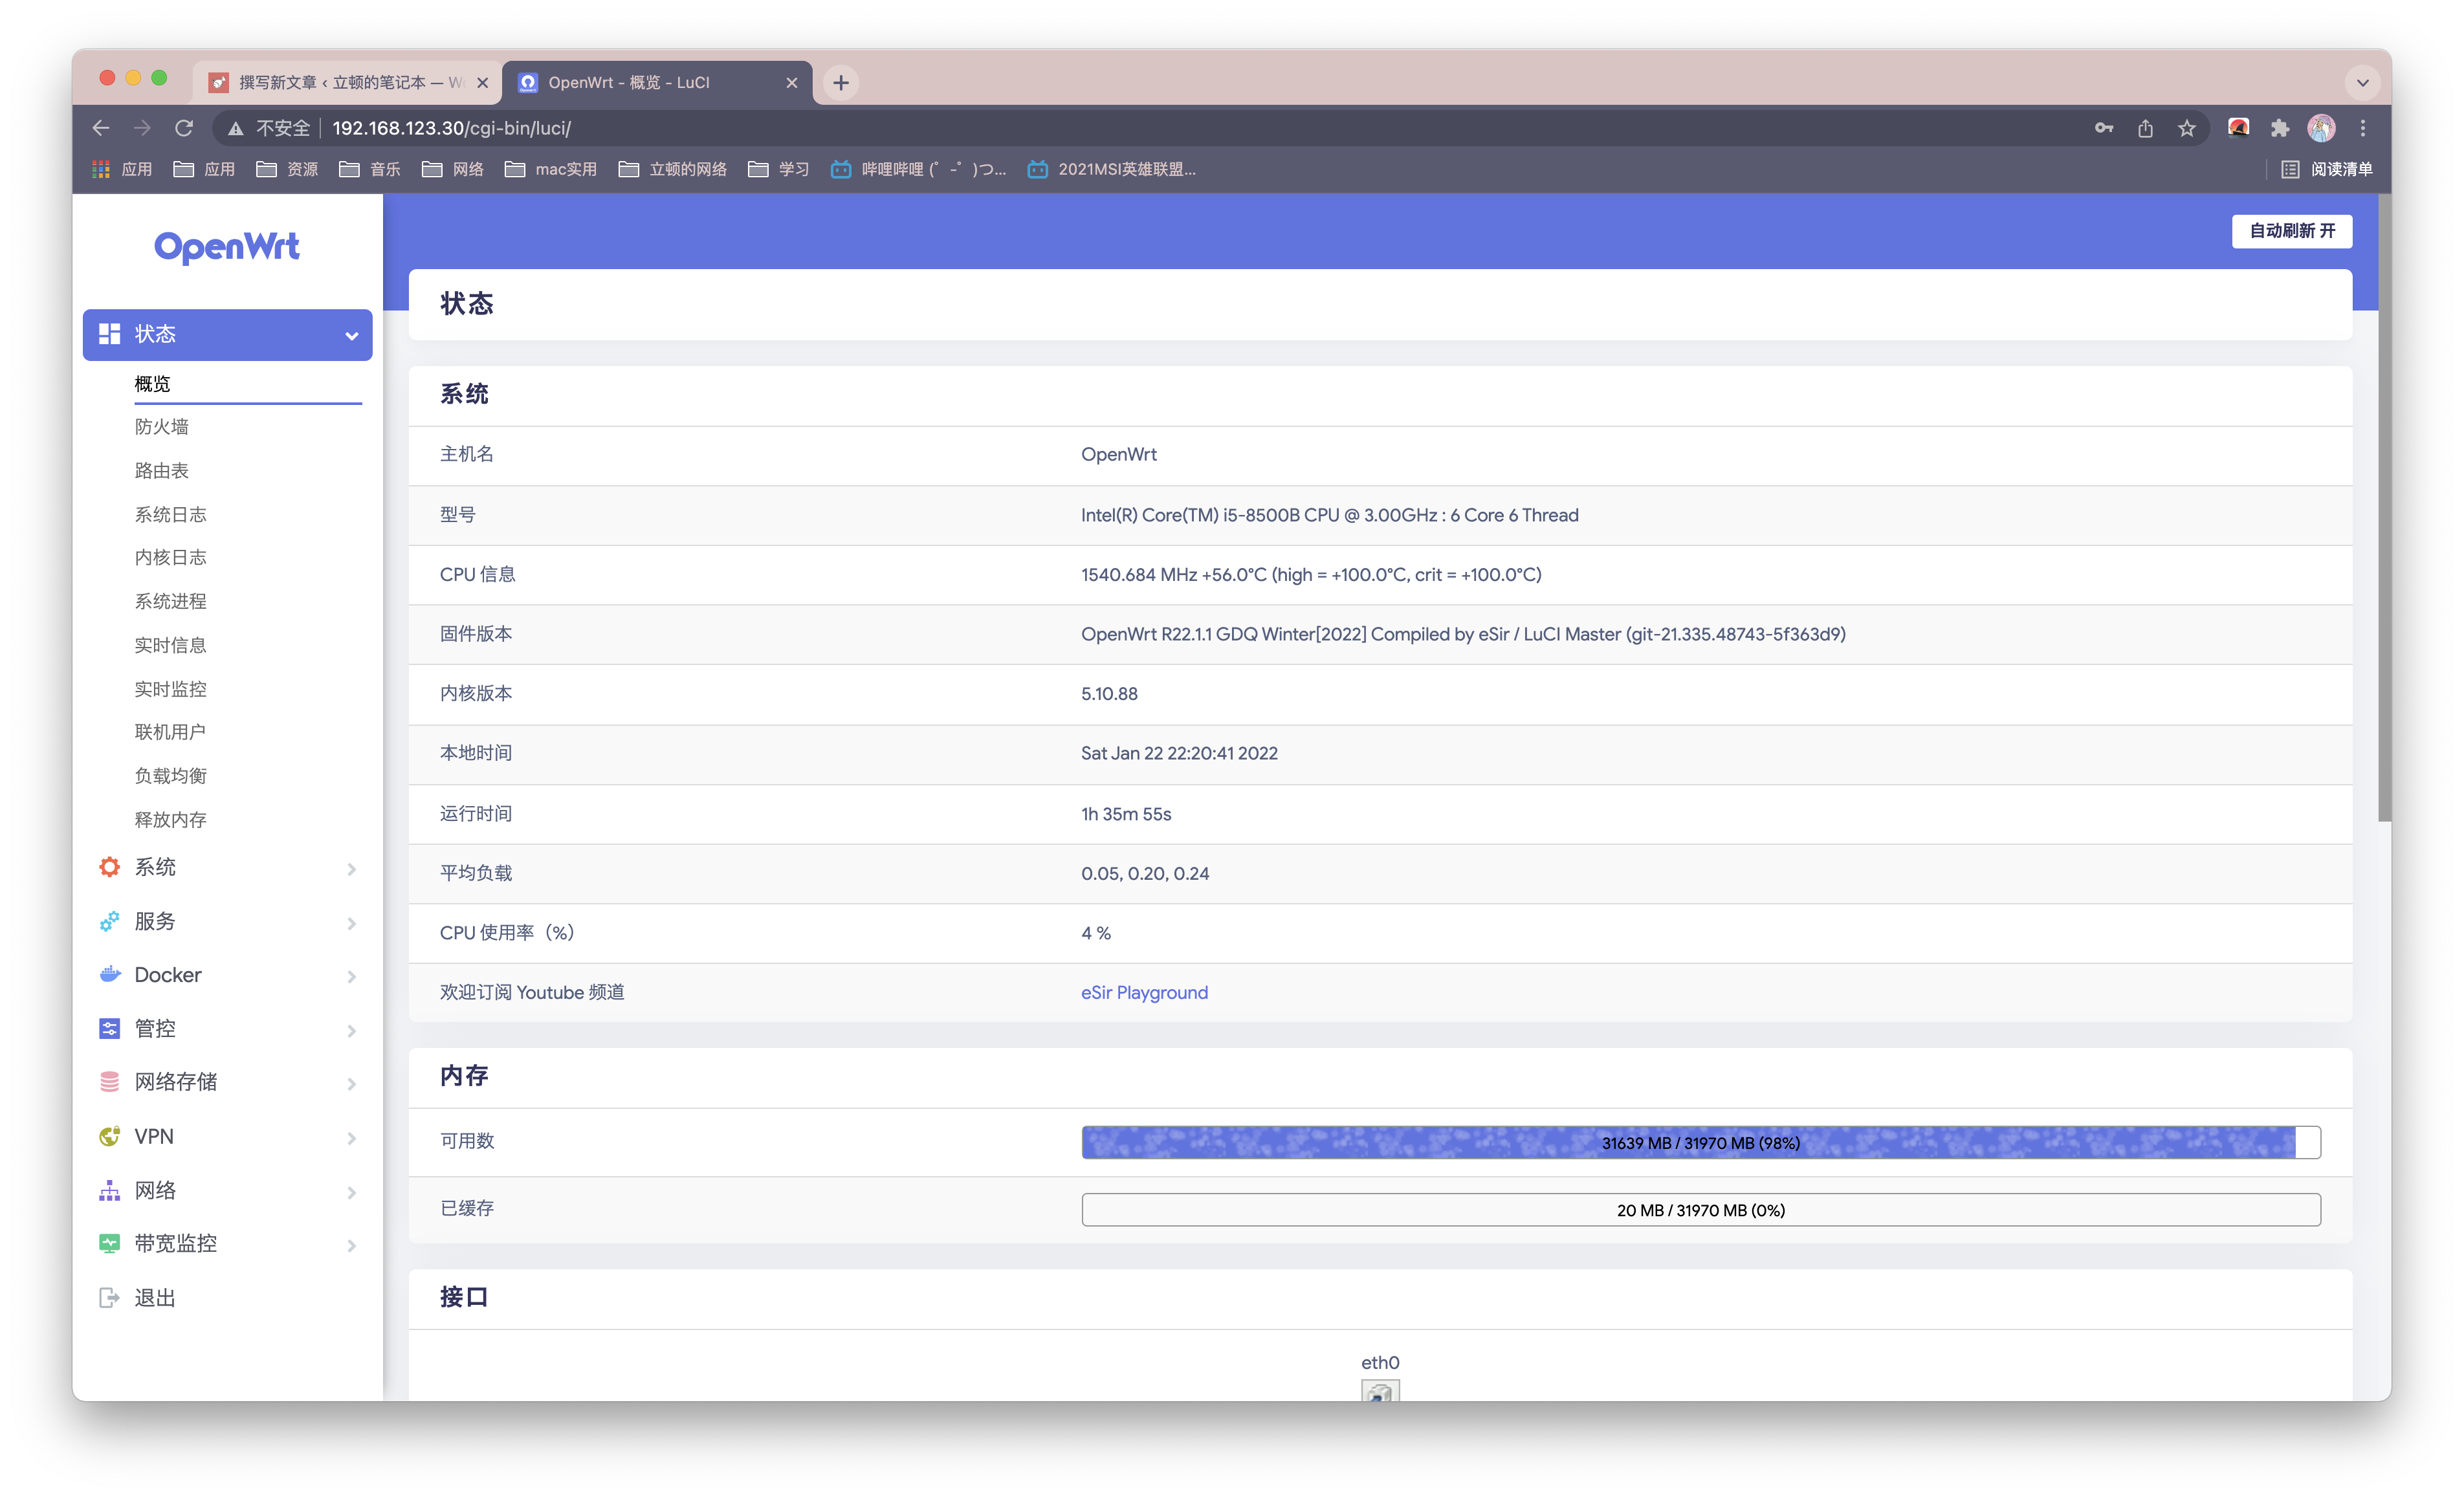The width and height of the screenshot is (2464, 1497).
Task: Open the eSir Playground link
Action: [x=1144, y=992]
